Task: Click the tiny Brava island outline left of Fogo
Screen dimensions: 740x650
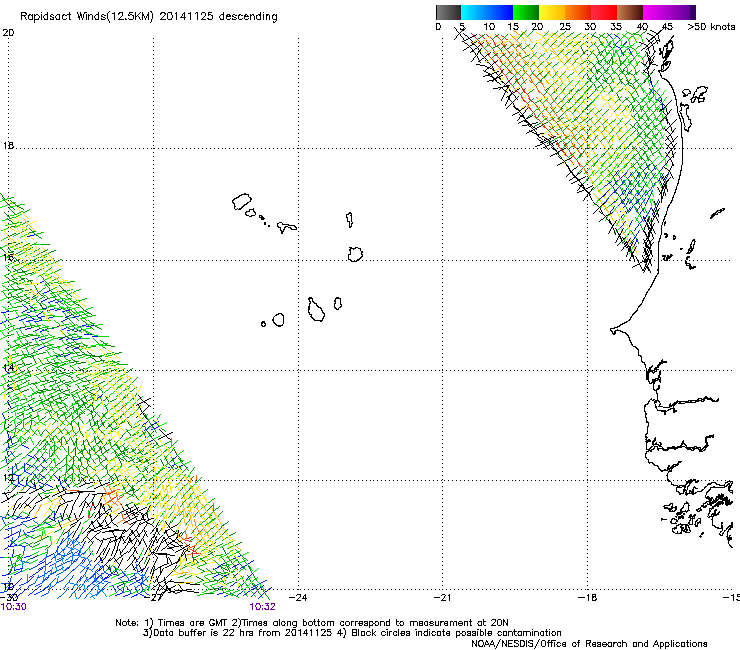Action: coord(263,324)
